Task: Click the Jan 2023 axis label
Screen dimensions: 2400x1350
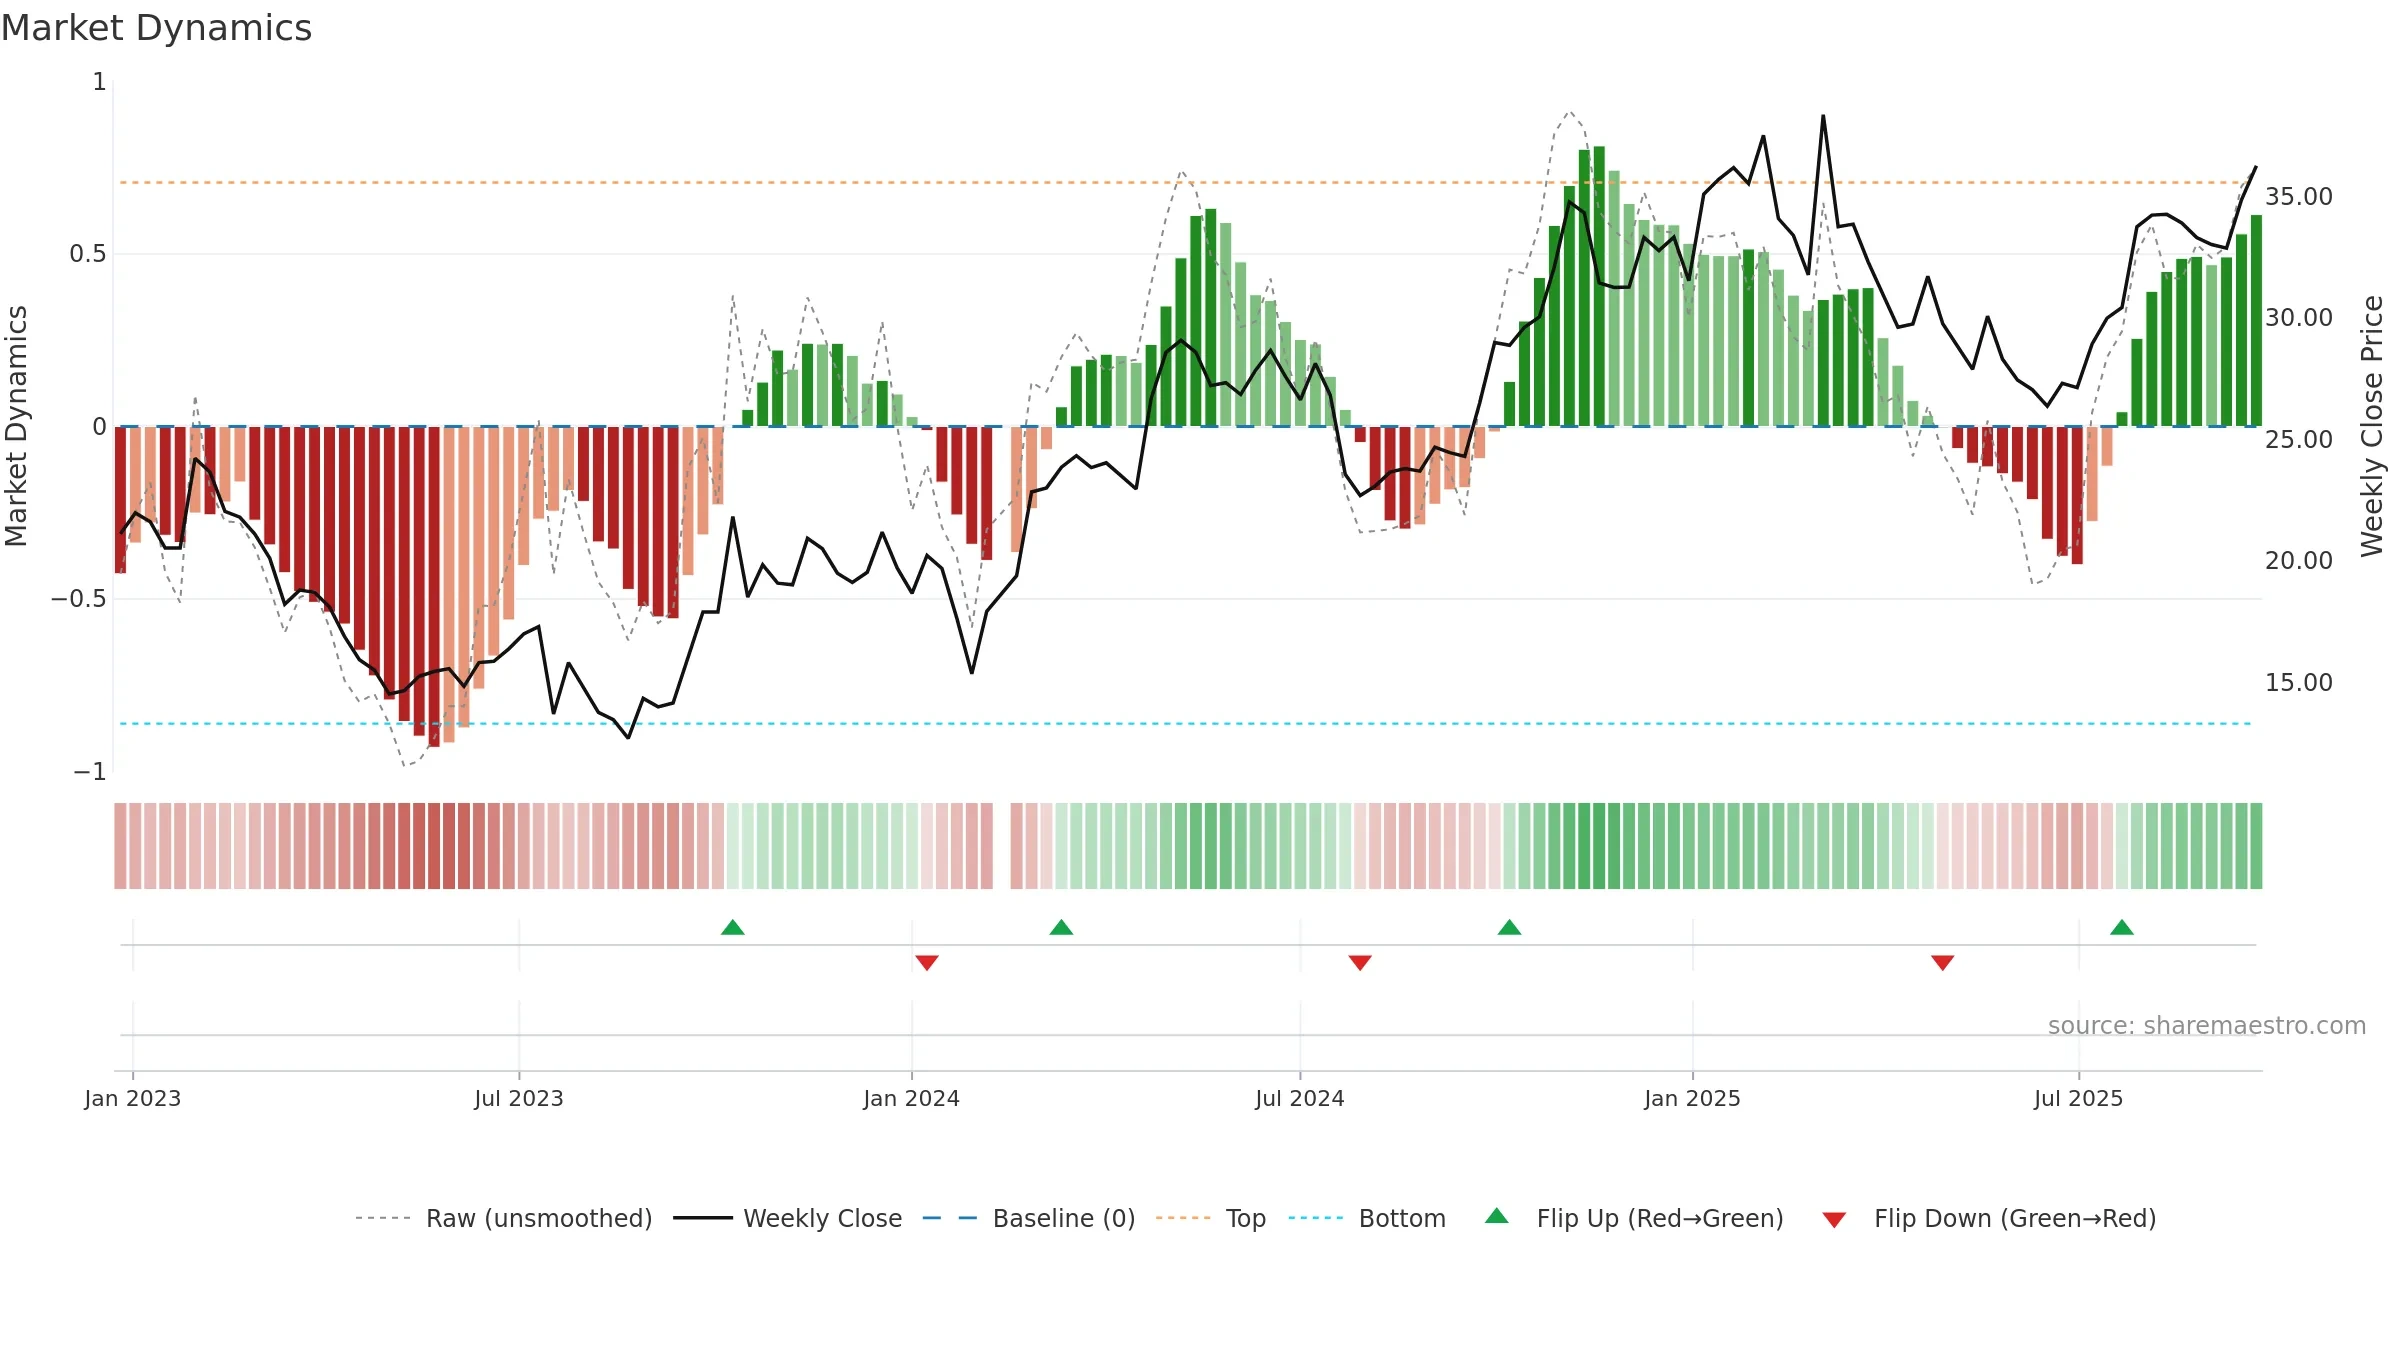Action: [x=133, y=1098]
